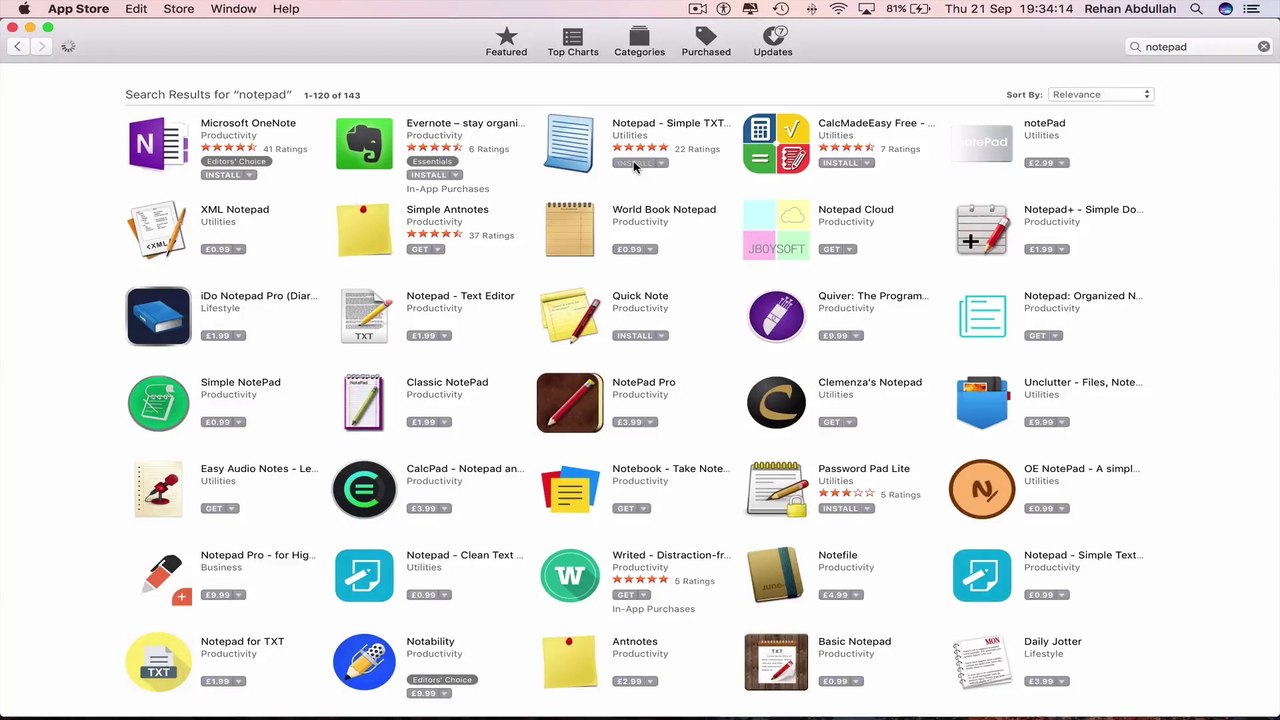This screenshot has width=1280, height=720.
Task: Go to Featured section
Action: click(506, 42)
